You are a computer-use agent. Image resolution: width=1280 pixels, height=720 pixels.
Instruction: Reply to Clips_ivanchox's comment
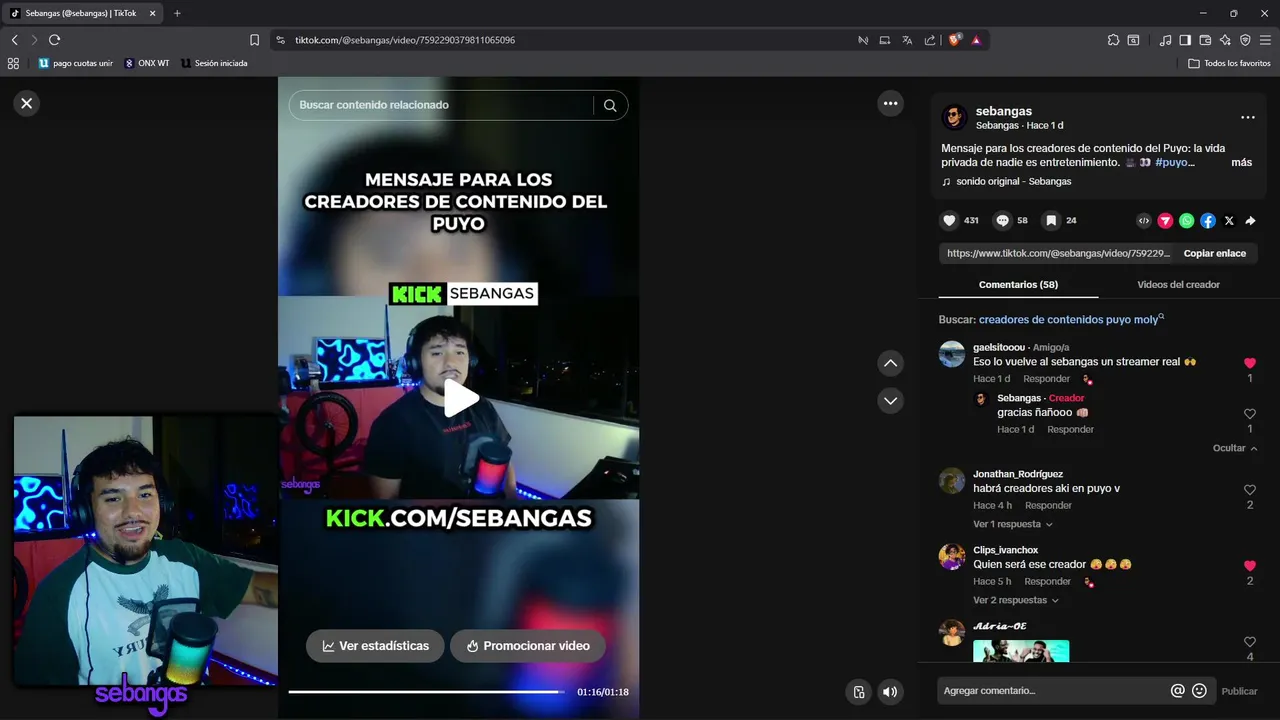tap(1047, 582)
